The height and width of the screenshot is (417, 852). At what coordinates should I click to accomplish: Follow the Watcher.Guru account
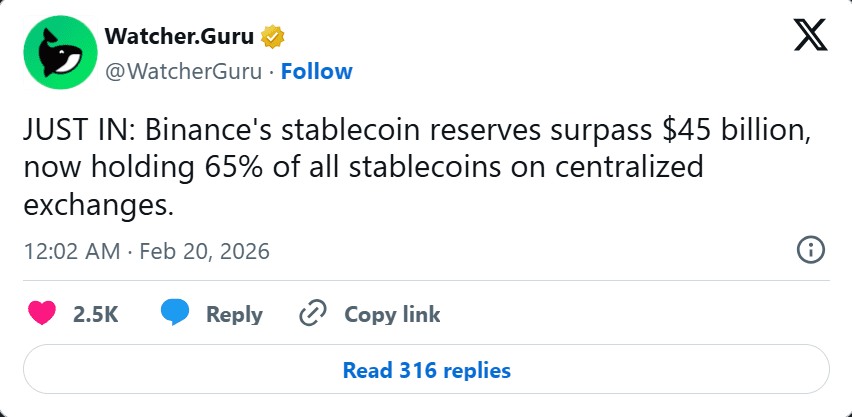click(x=316, y=71)
